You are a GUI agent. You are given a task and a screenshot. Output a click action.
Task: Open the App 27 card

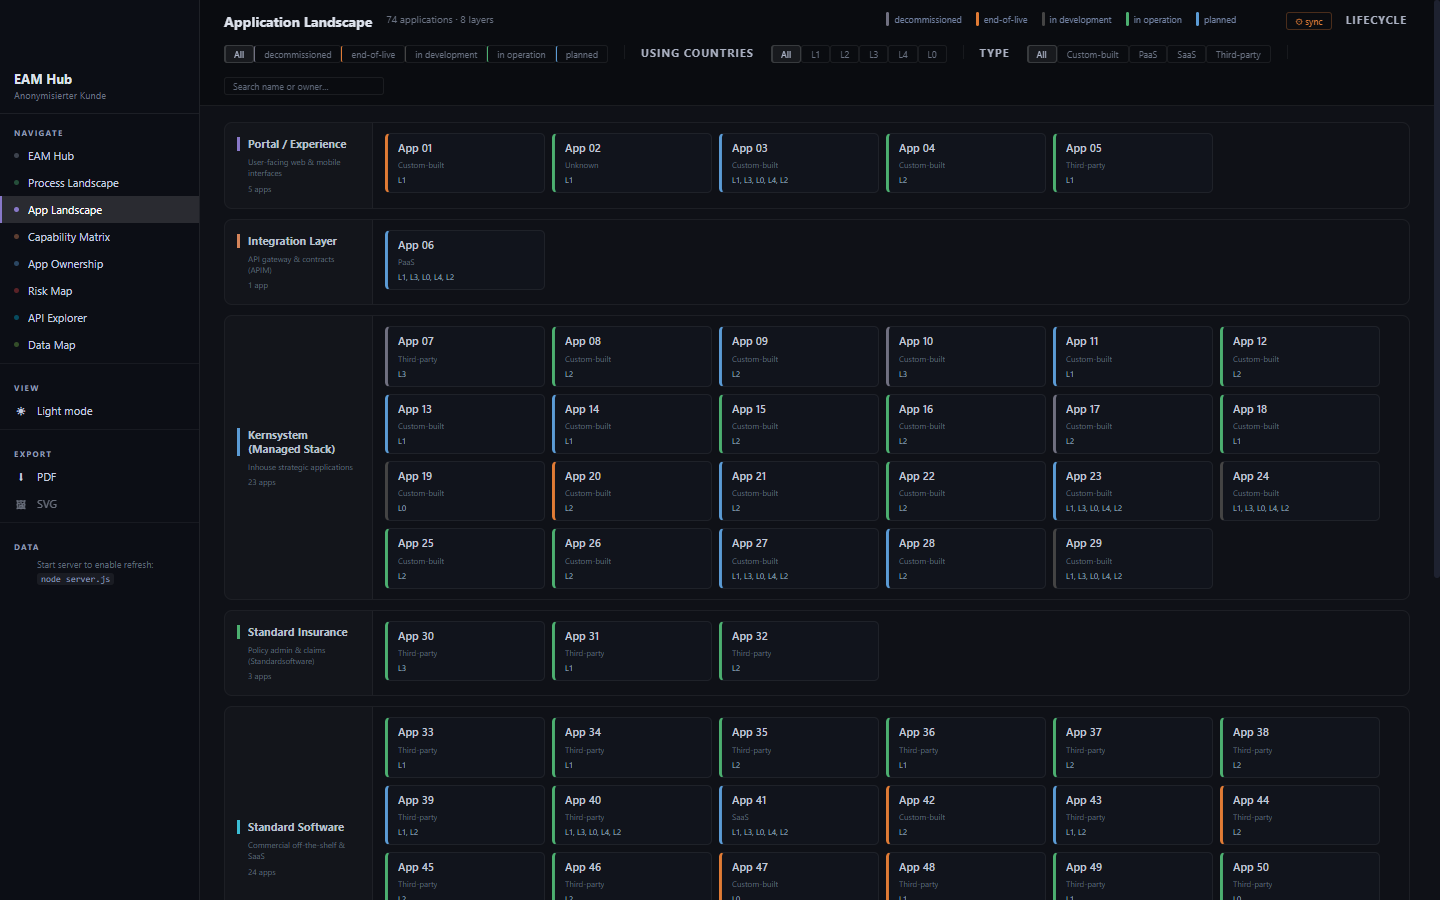pyautogui.click(x=799, y=558)
